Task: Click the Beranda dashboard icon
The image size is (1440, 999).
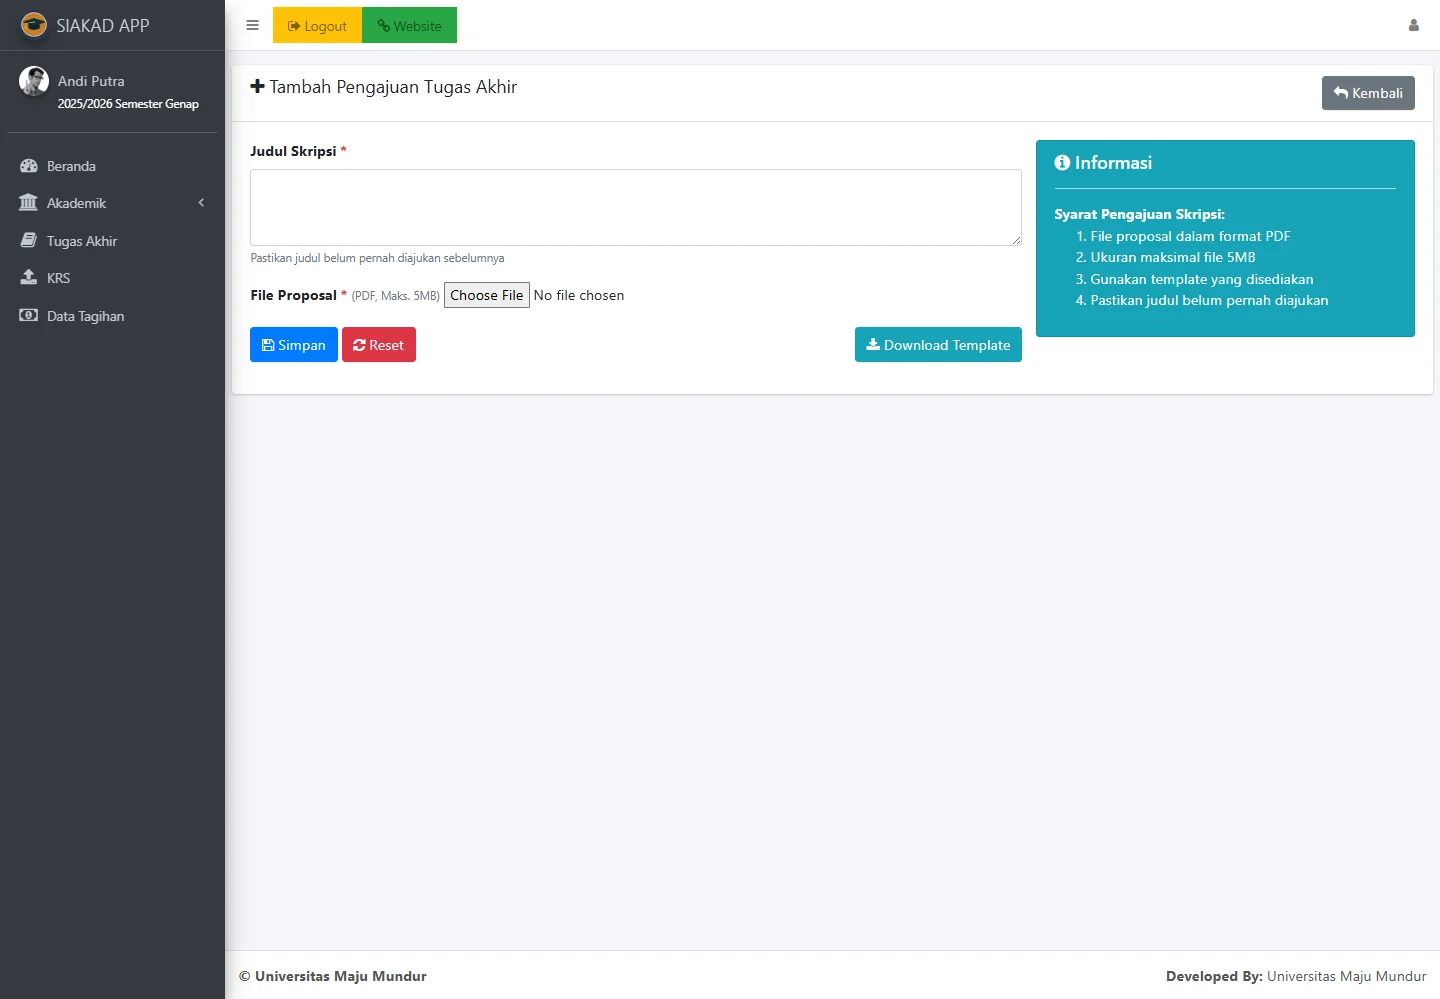Action: (x=29, y=166)
